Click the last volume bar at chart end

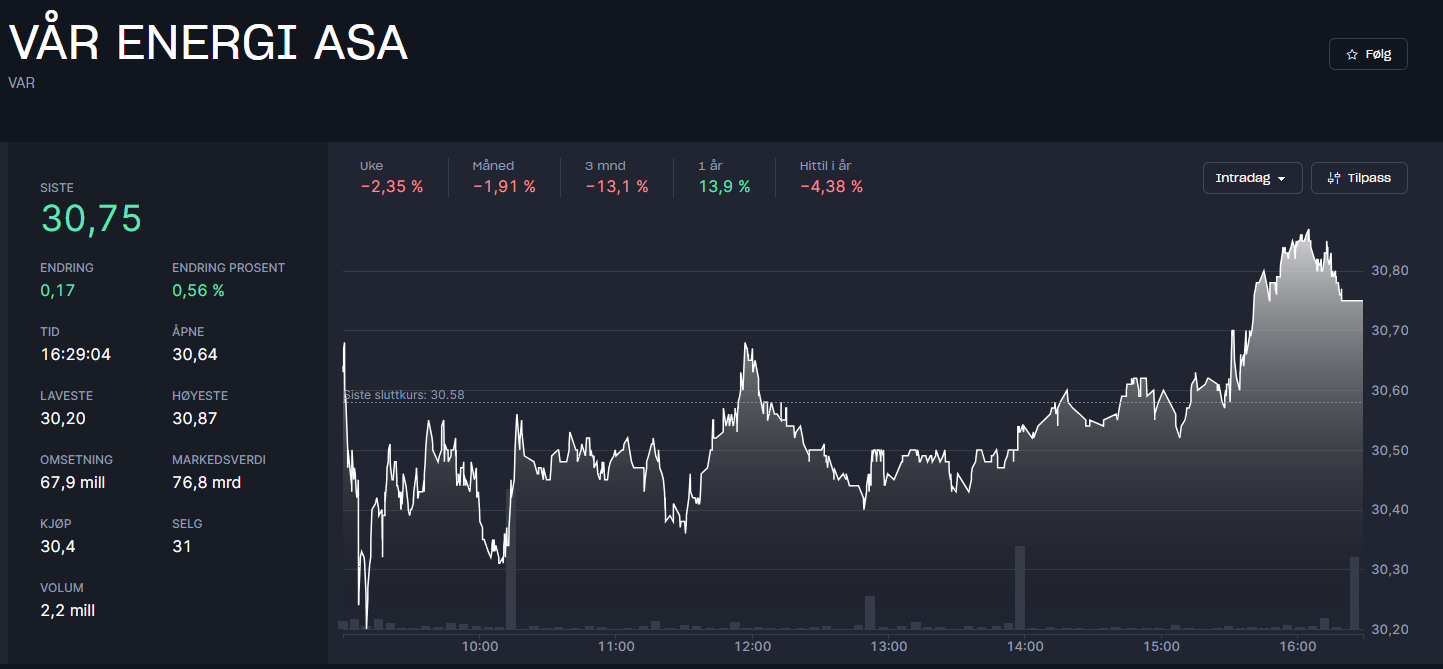(1355, 593)
